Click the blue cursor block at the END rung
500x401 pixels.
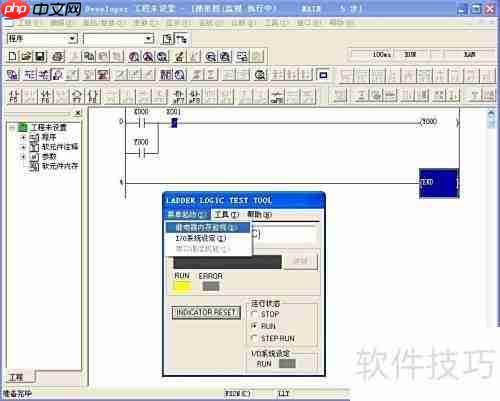(x=439, y=183)
